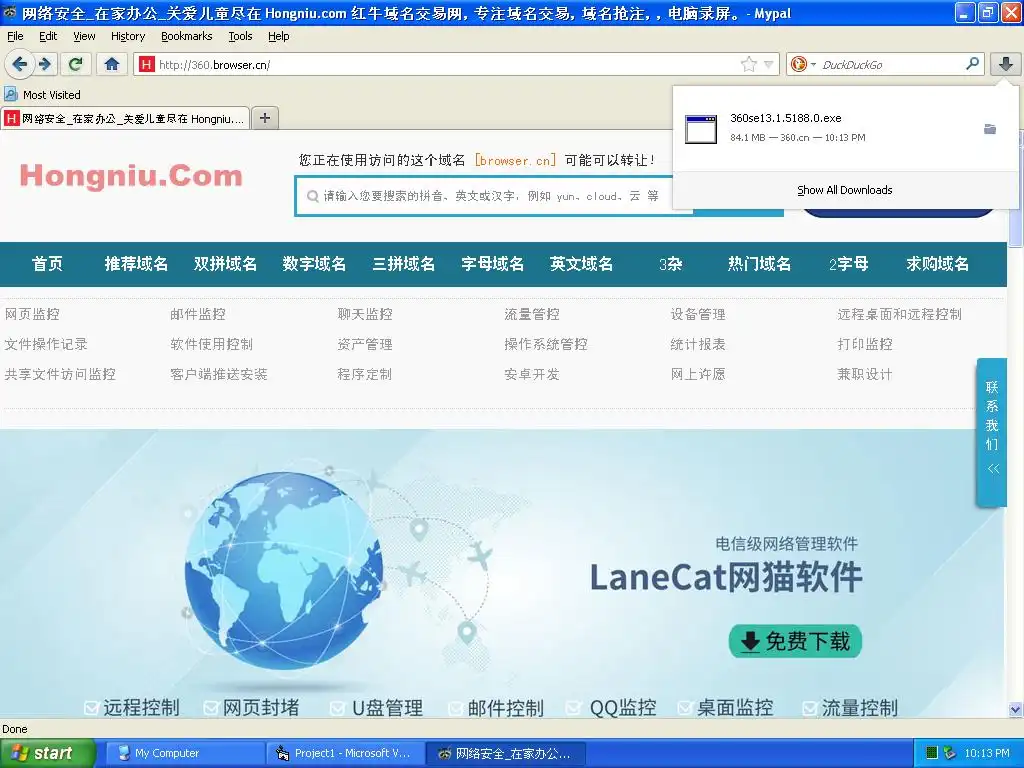The height and width of the screenshot is (768, 1024).
Task: Open Most Visited bookmarks folder
Action: tap(43, 95)
